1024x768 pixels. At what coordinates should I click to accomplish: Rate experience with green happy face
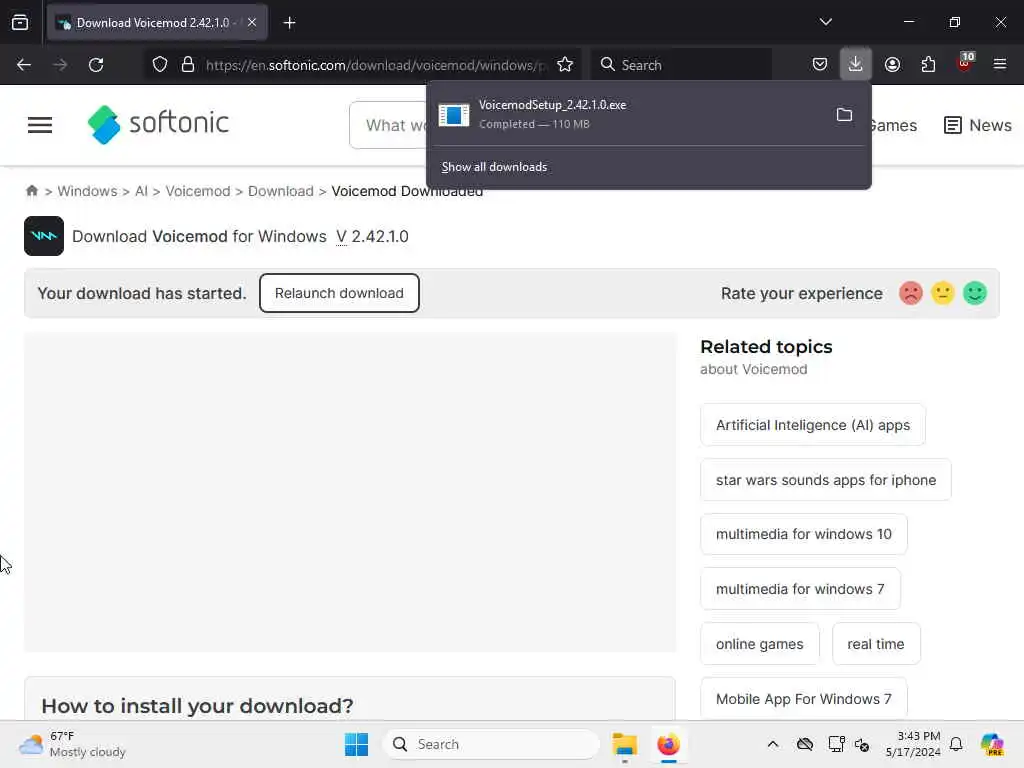pos(975,293)
